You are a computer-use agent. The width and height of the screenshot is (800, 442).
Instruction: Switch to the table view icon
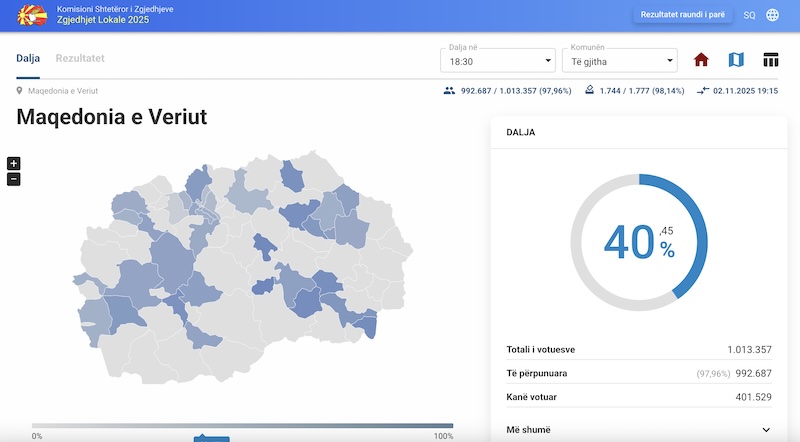click(x=771, y=60)
